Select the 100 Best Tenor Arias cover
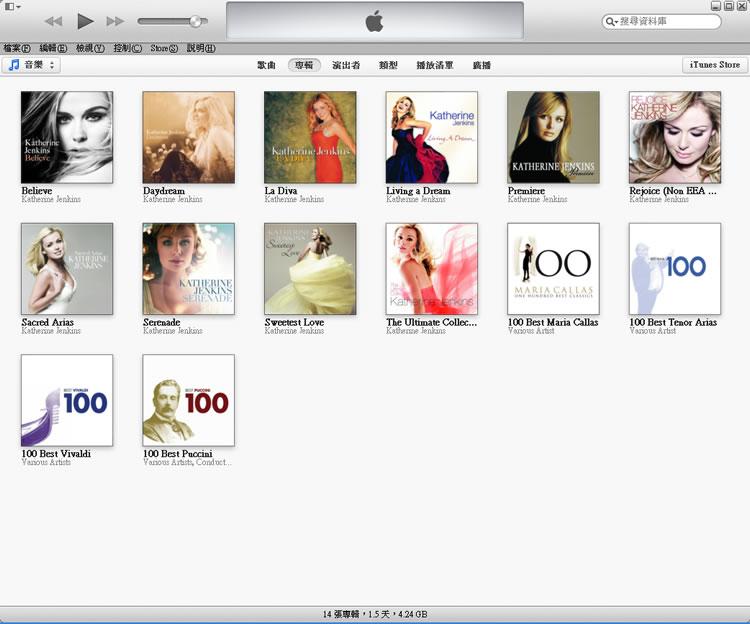Image resolution: width=750 pixels, height=624 pixels. (x=675, y=269)
